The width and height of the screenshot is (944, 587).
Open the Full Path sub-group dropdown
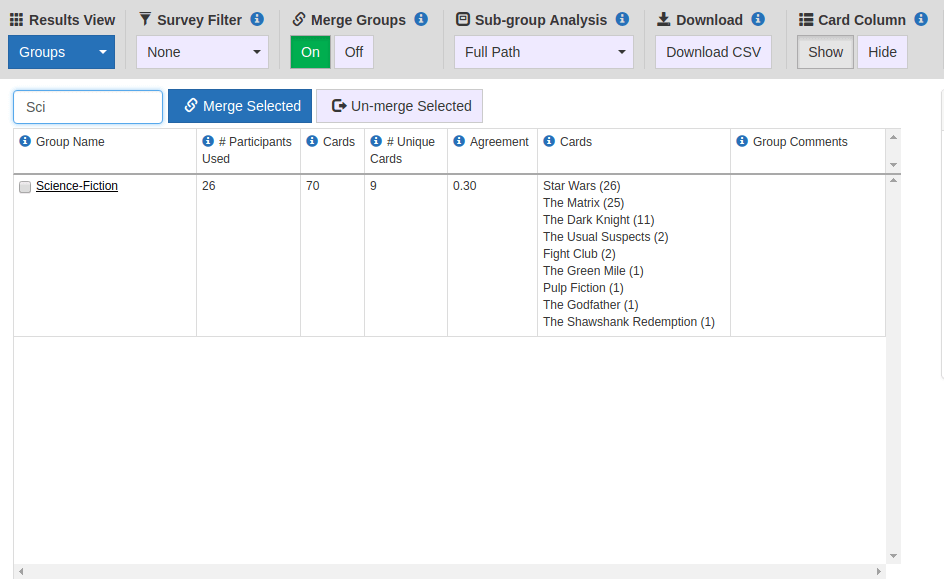[544, 52]
